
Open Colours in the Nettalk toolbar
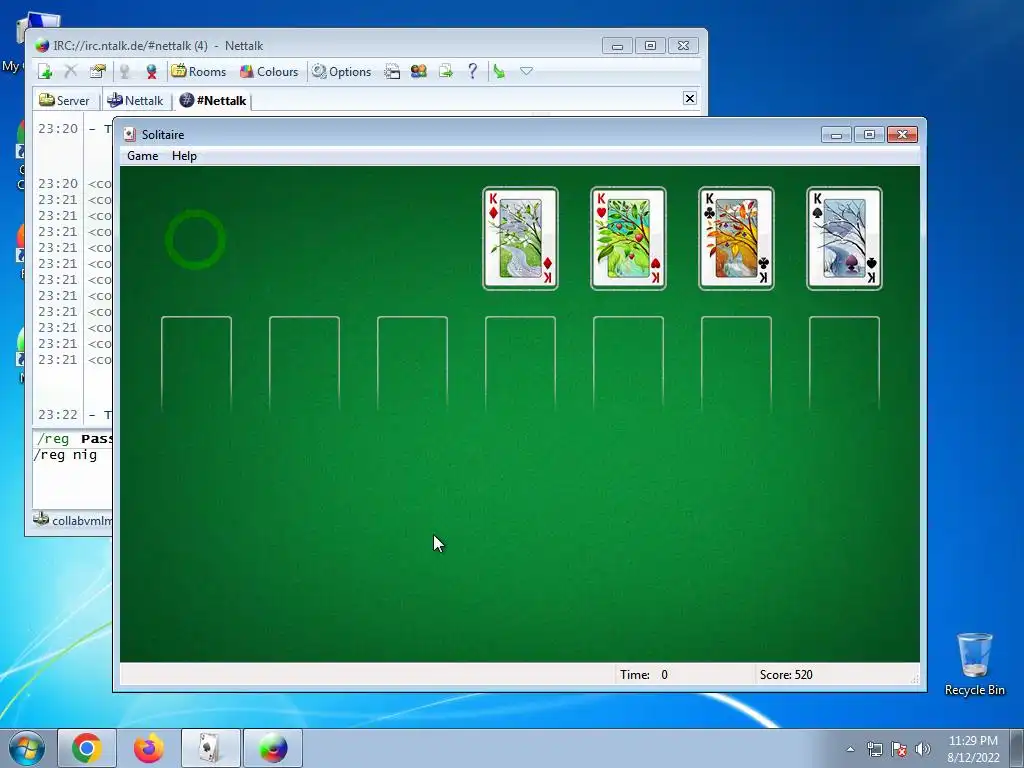click(269, 72)
